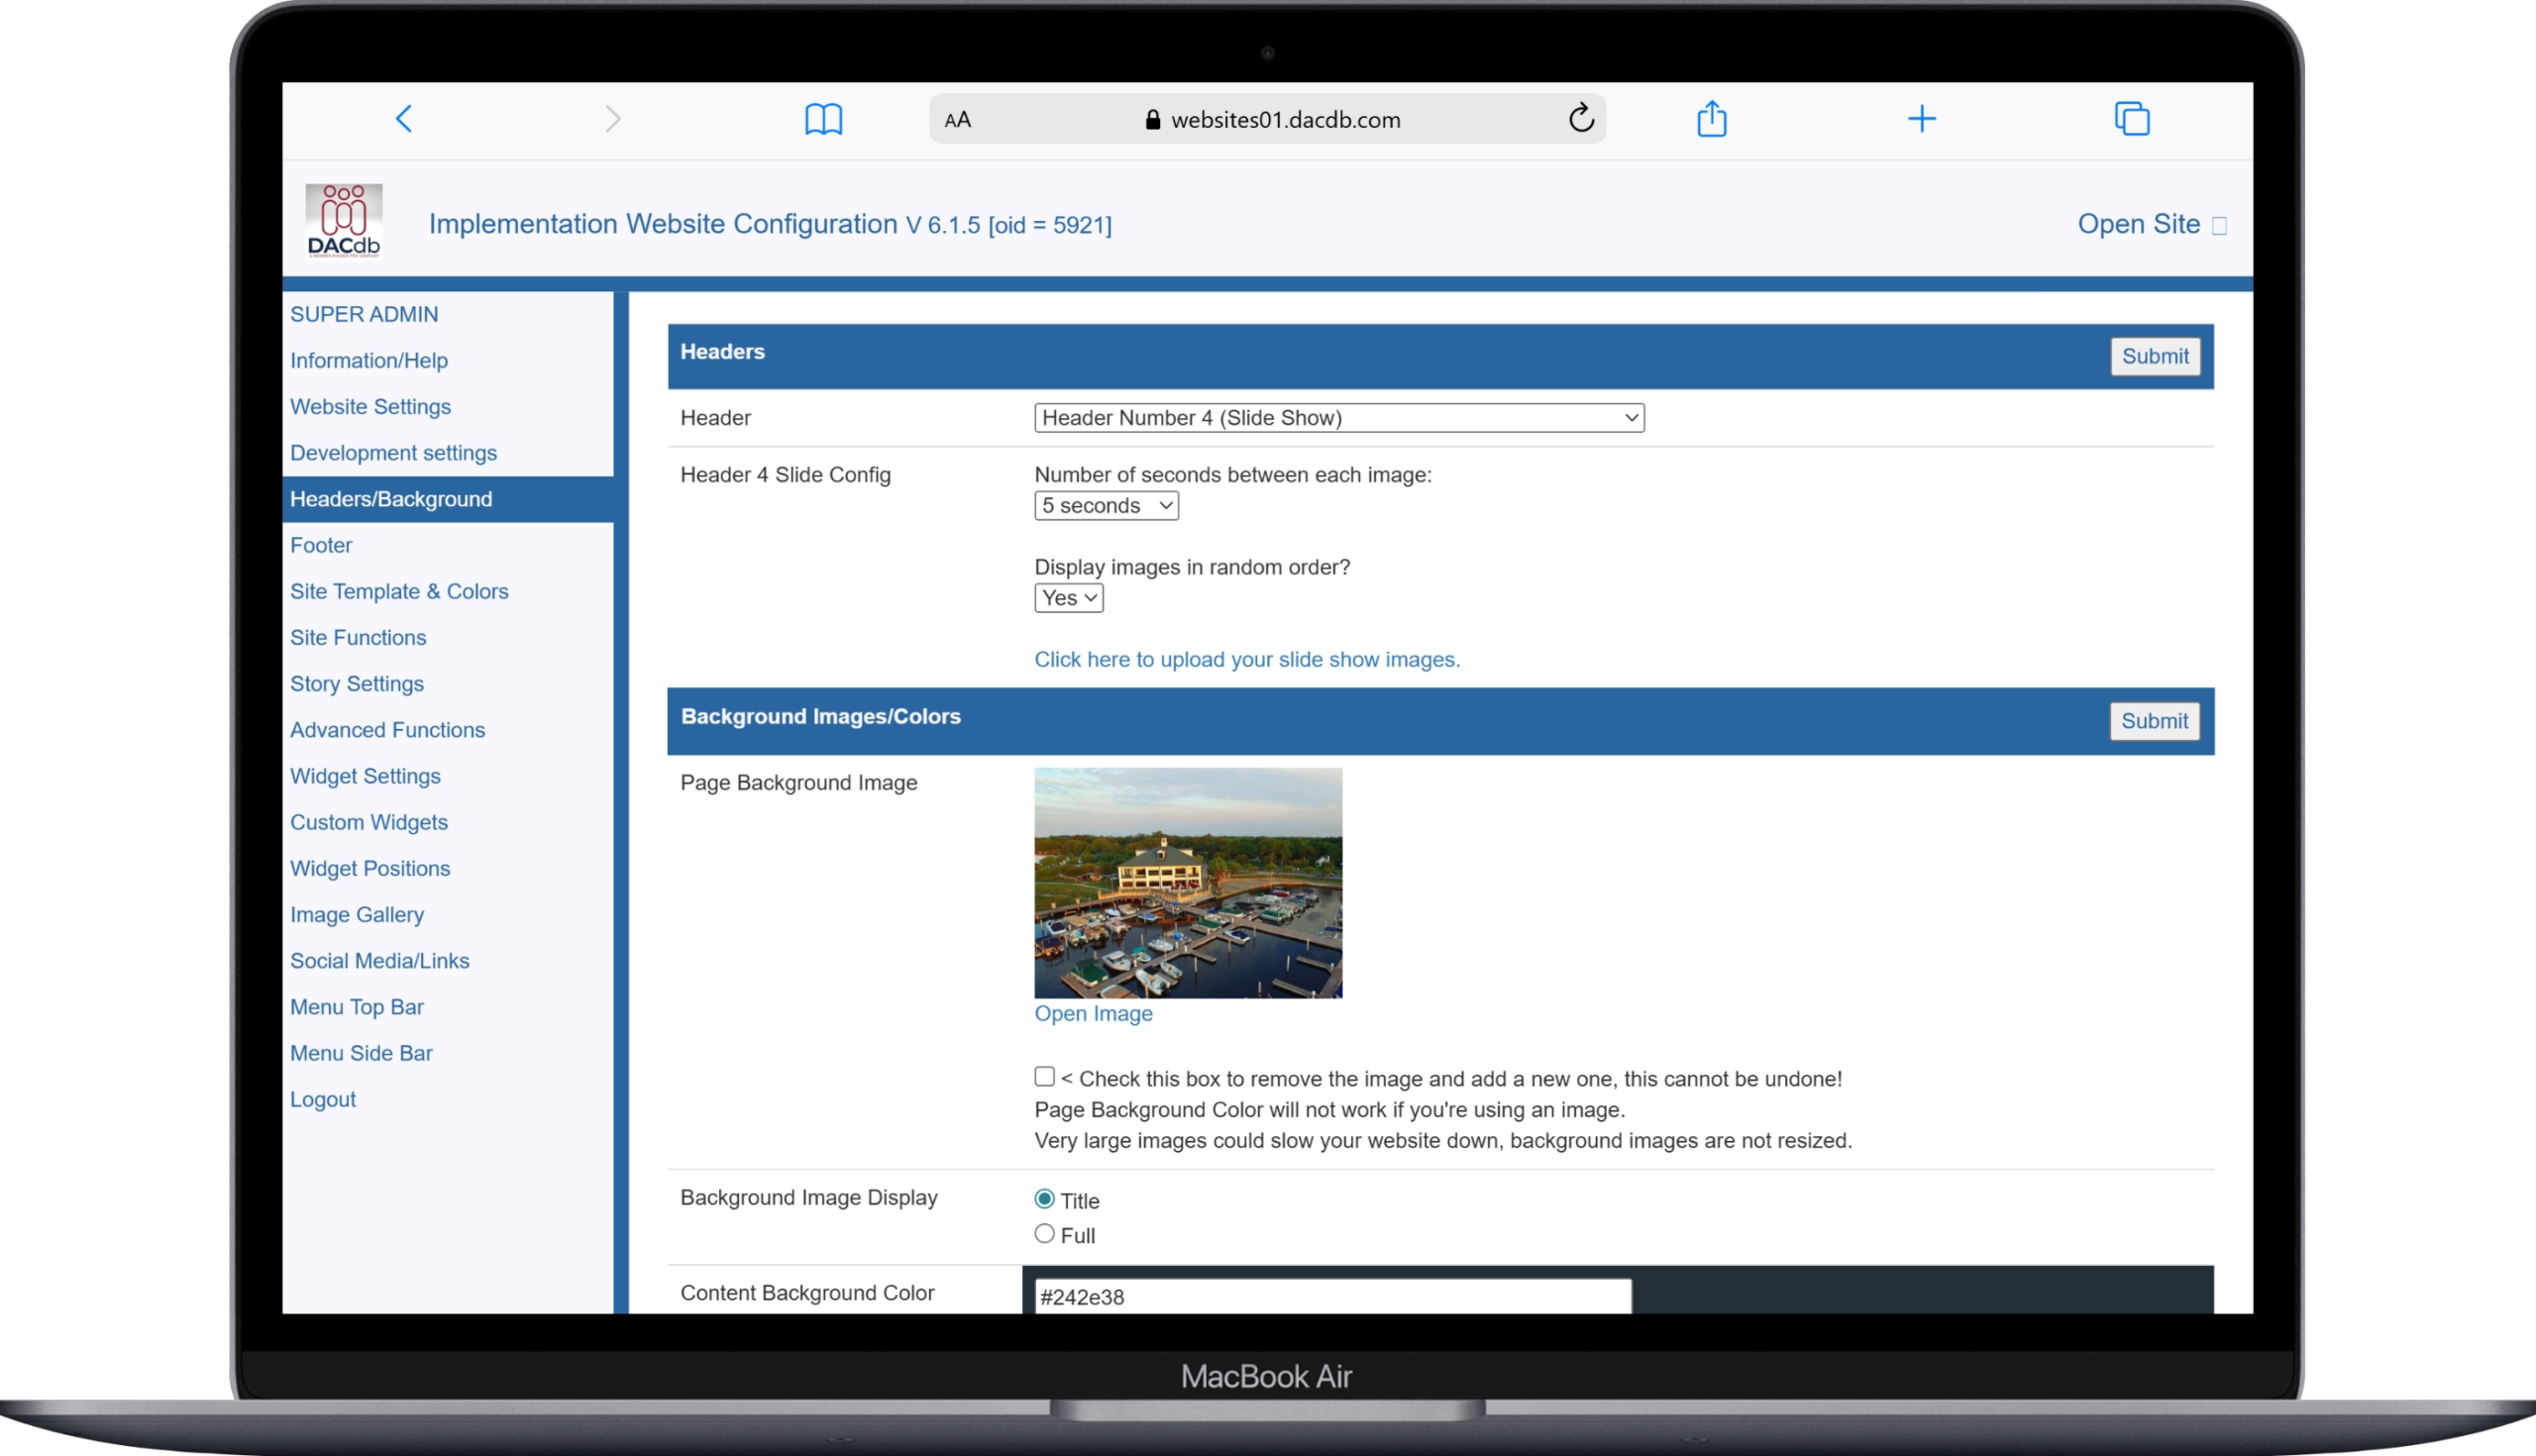Go back with the browser back arrow

pos(404,119)
